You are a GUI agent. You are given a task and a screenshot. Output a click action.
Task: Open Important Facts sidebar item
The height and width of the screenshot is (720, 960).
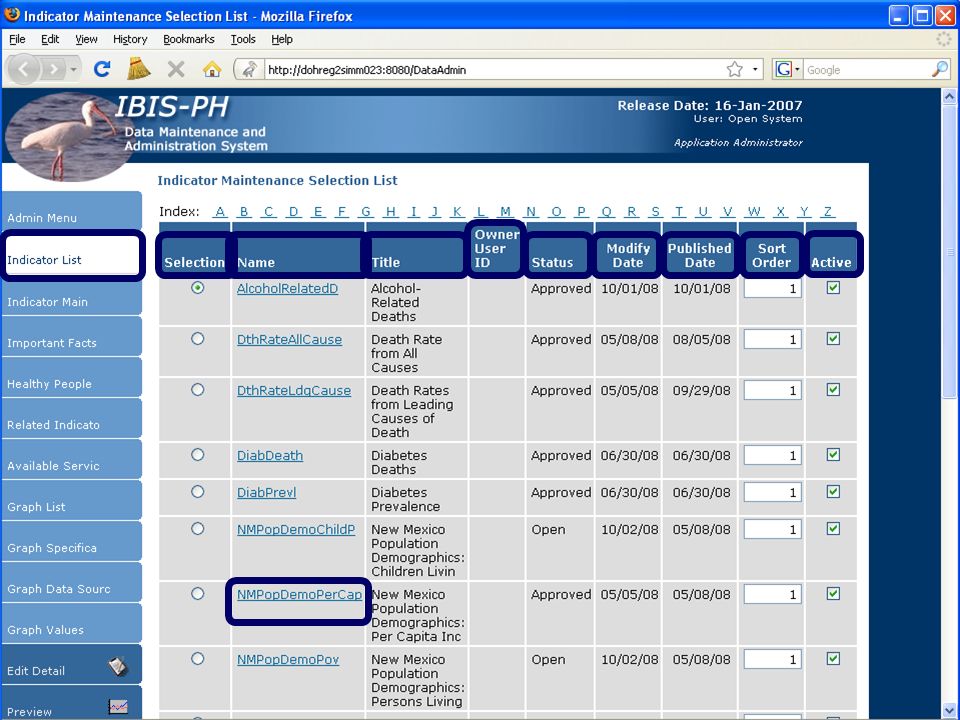(71, 337)
